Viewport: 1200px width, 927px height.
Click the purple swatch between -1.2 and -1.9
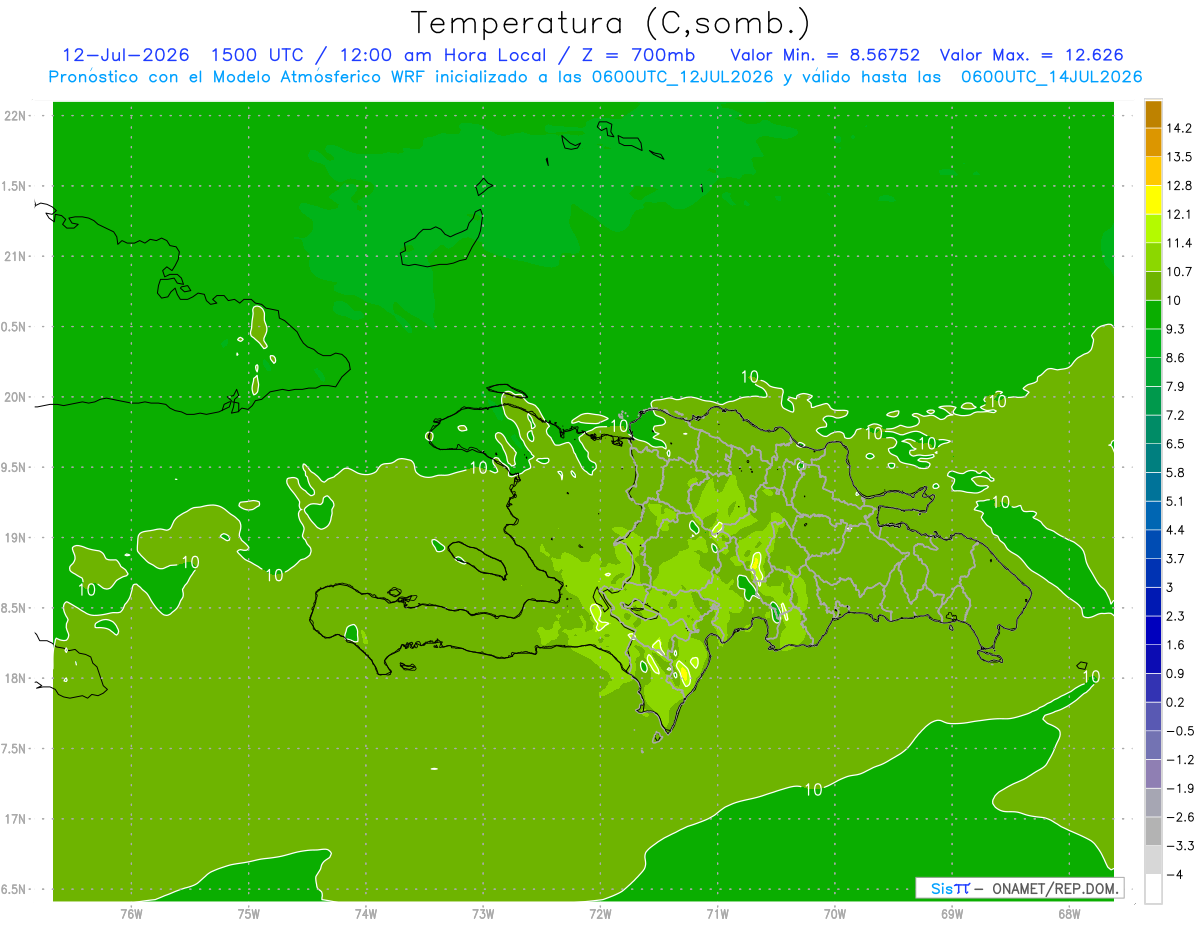tap(1153, 773)
